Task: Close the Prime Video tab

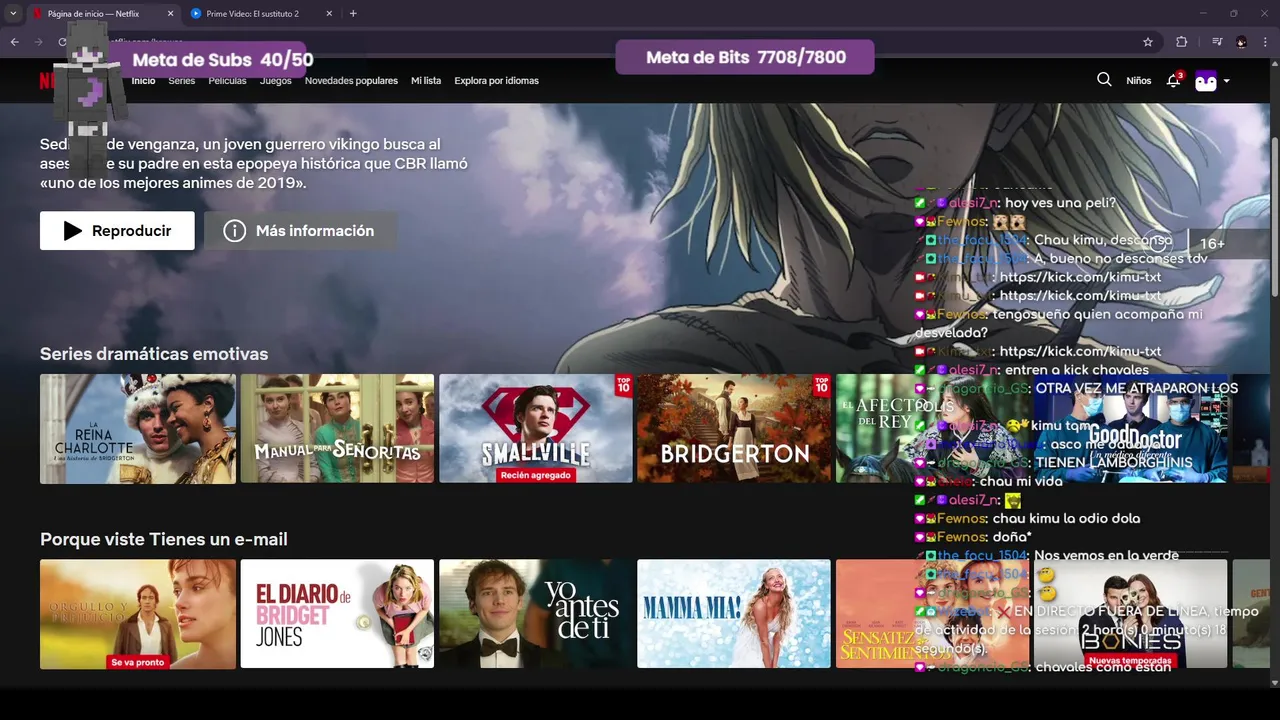Action: click(329, 14)
